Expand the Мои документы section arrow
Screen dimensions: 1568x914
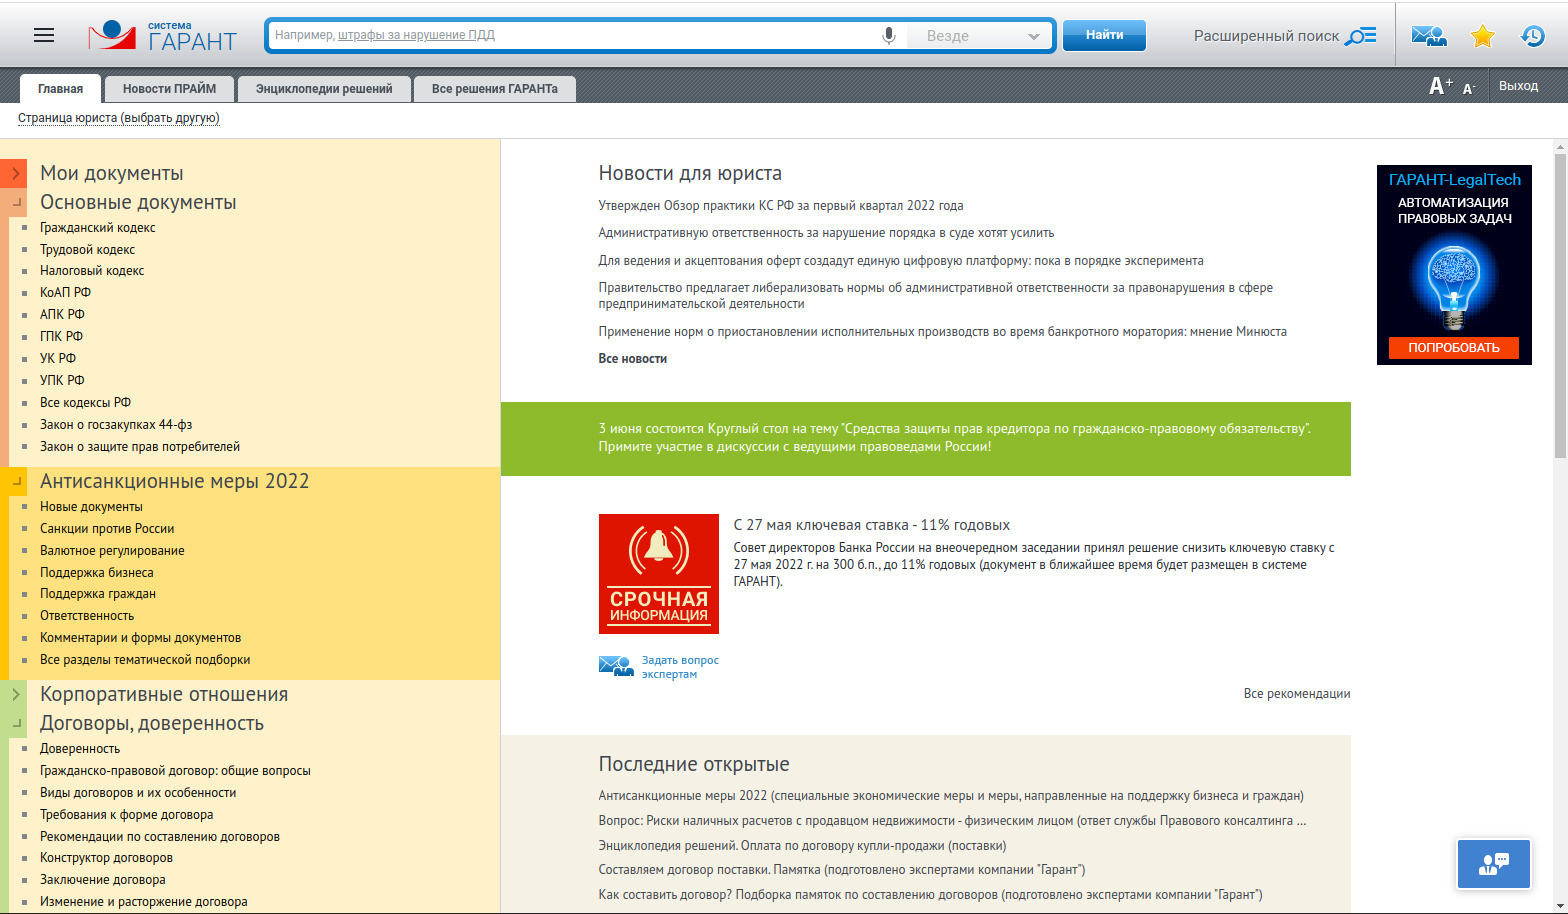pos(15,173)
